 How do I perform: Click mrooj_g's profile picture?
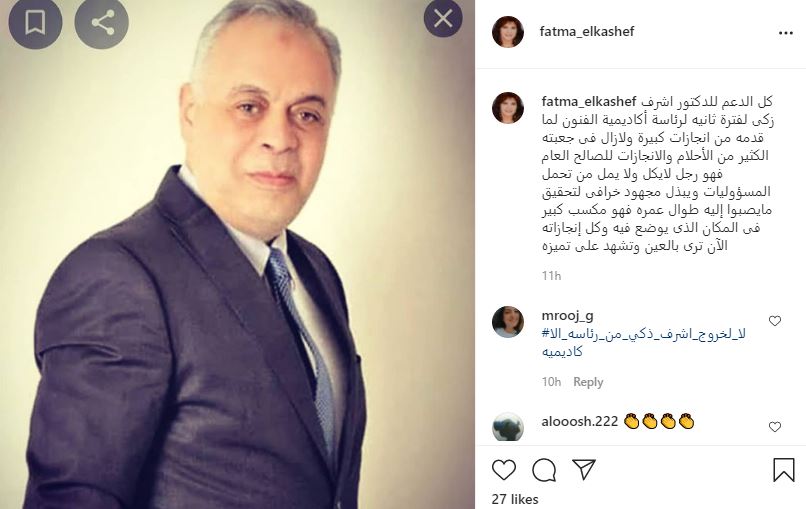point(508,322)
